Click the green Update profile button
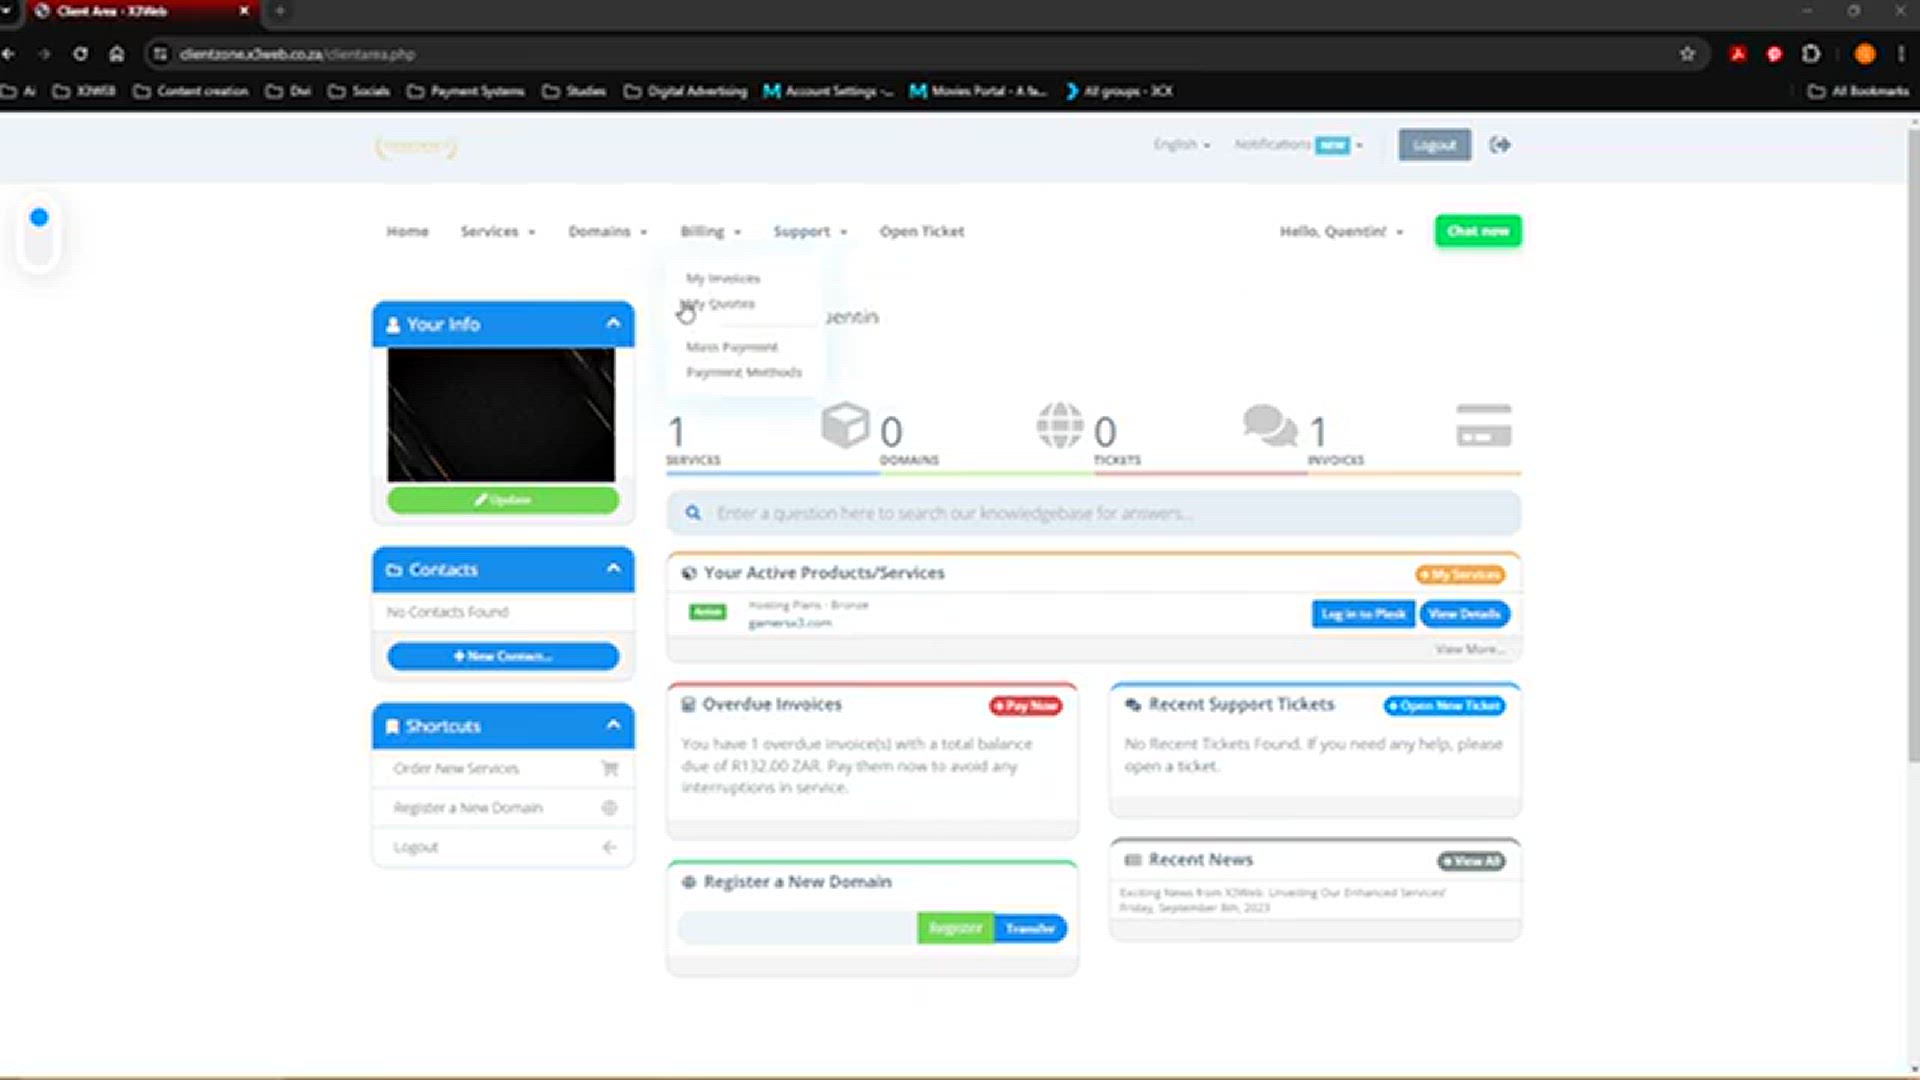Screen dimensions: 1920x1080 [x=503, y=500]
